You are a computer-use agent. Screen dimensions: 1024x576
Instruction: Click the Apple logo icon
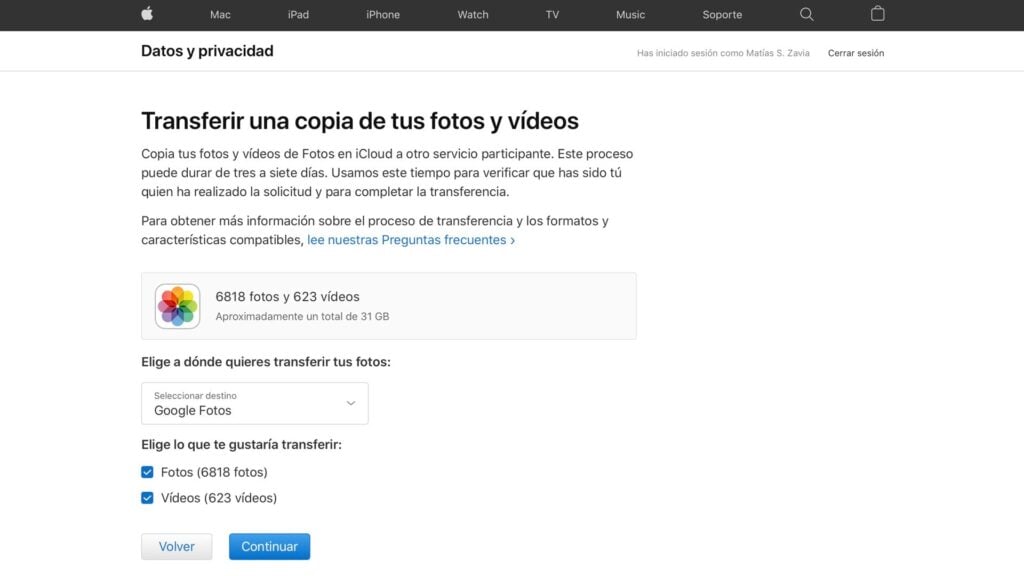pyautogui.click(x=147, y=14)
